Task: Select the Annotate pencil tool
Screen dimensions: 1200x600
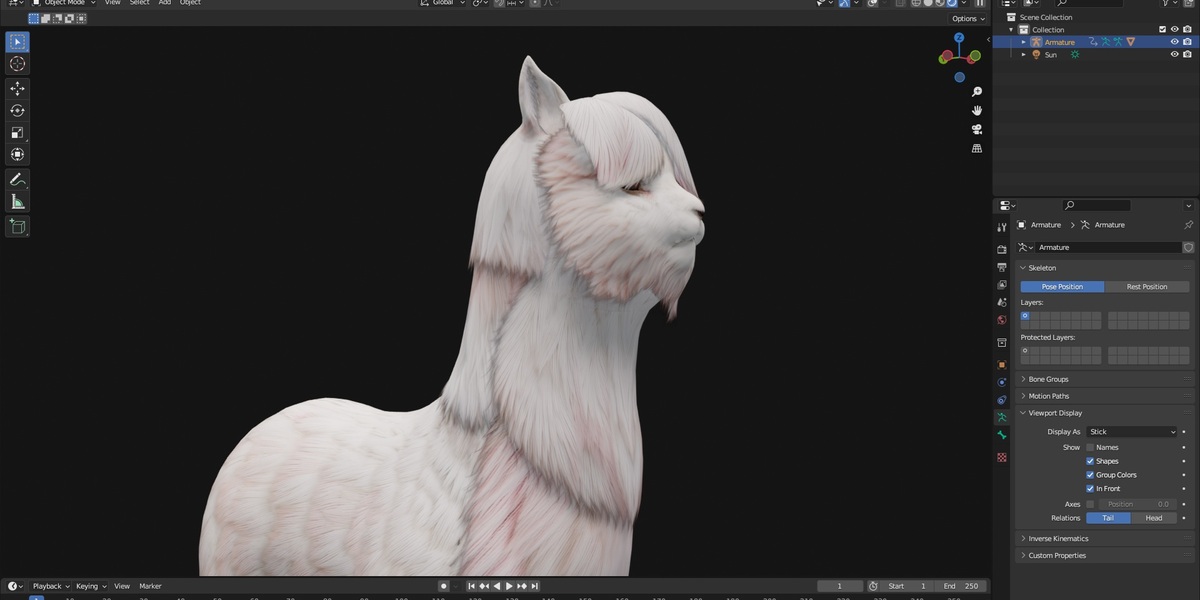Action: (x=17, y=180)
